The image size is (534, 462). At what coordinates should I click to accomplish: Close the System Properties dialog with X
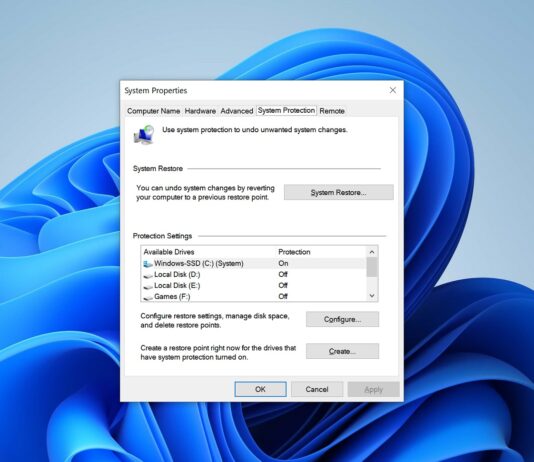pyautogui.click(x=393, y=90)
